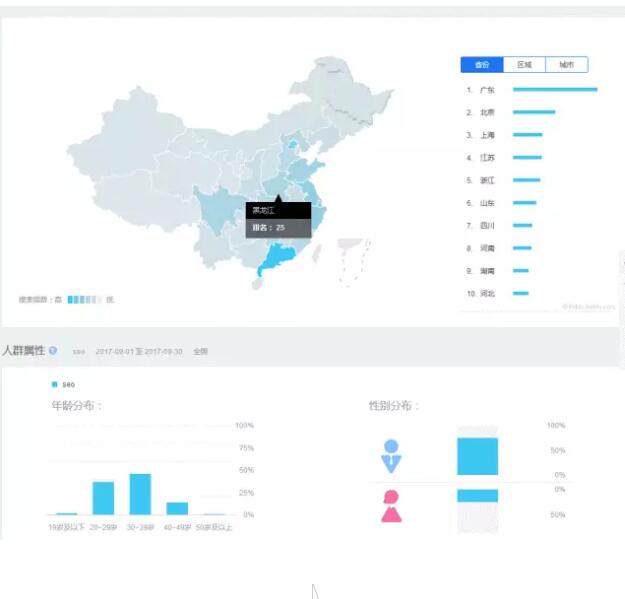The height and width of the screenshot is (599, 625).
Task: Click 浙江 in the province ranking
Action: point(487,181)
